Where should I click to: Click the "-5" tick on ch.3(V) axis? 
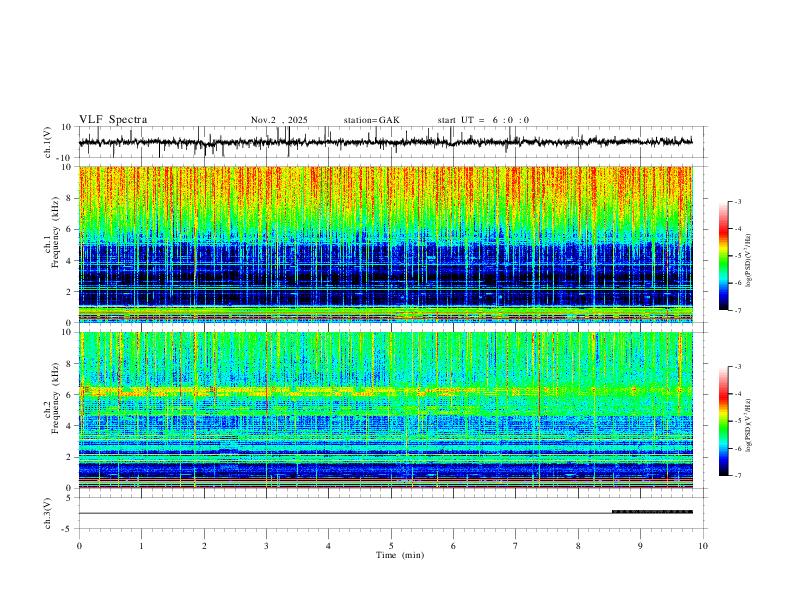(68, 529)
